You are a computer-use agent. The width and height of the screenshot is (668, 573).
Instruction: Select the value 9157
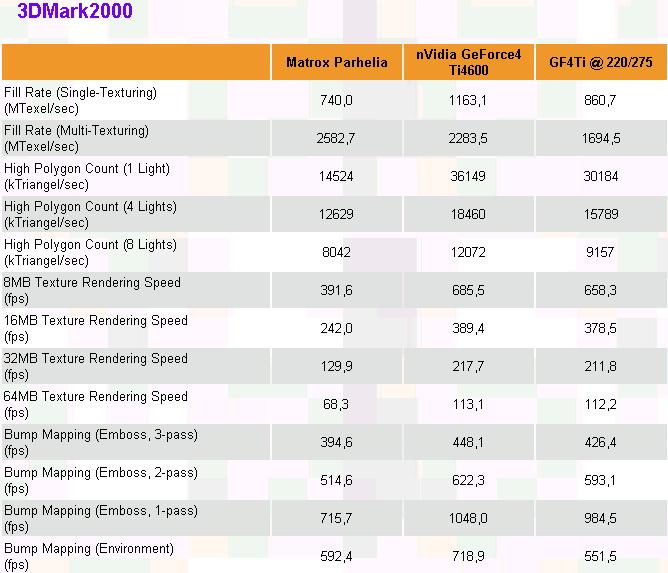pyautogui.click(x=600, y=252)
